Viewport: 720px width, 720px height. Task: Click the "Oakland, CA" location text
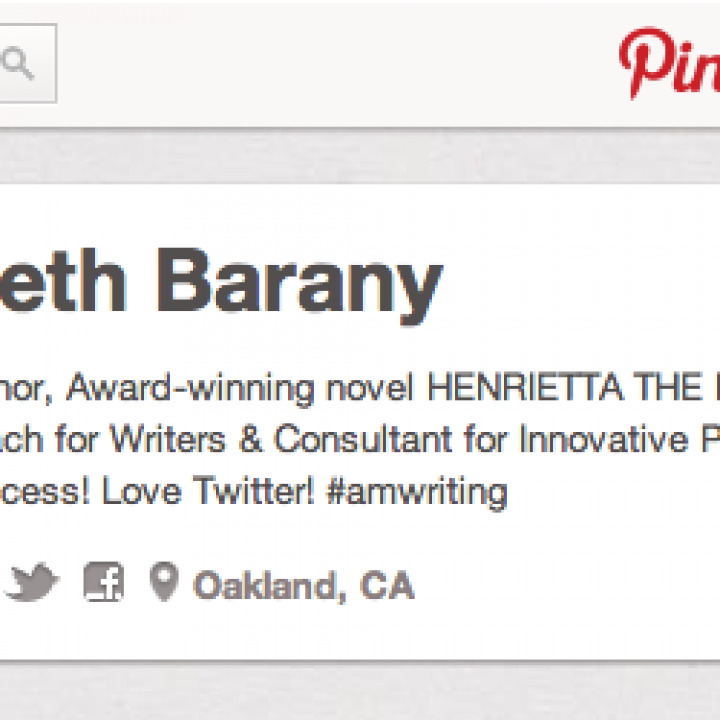[303, 585]
